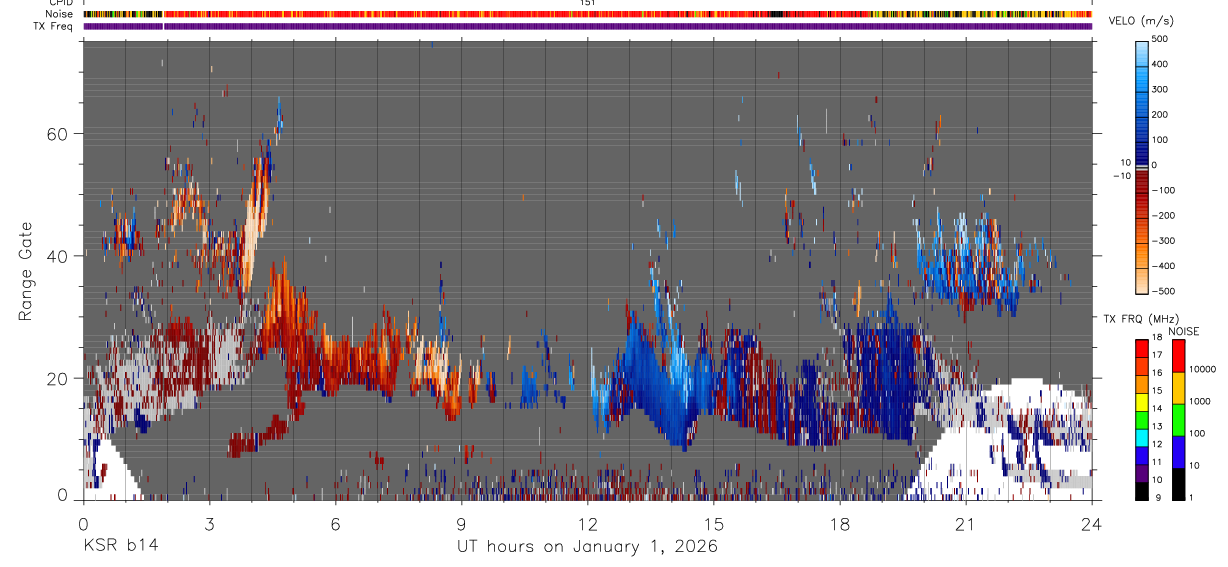Screen dimensions: 1228x567
Task: Select the 60 tick on Range Gate axis
Action: [57, 134]
